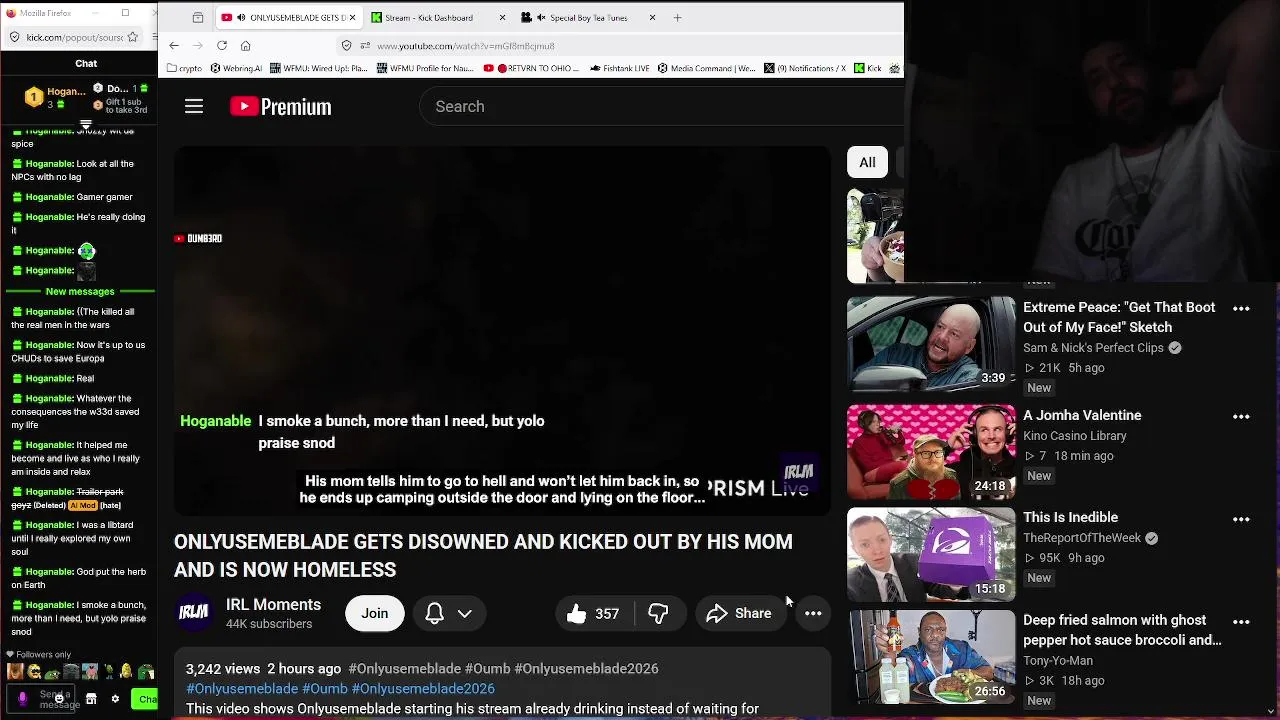Open Deep fried salmon video title
1280x720 pixels.
pyautogui.click(x=1122, y=630)
